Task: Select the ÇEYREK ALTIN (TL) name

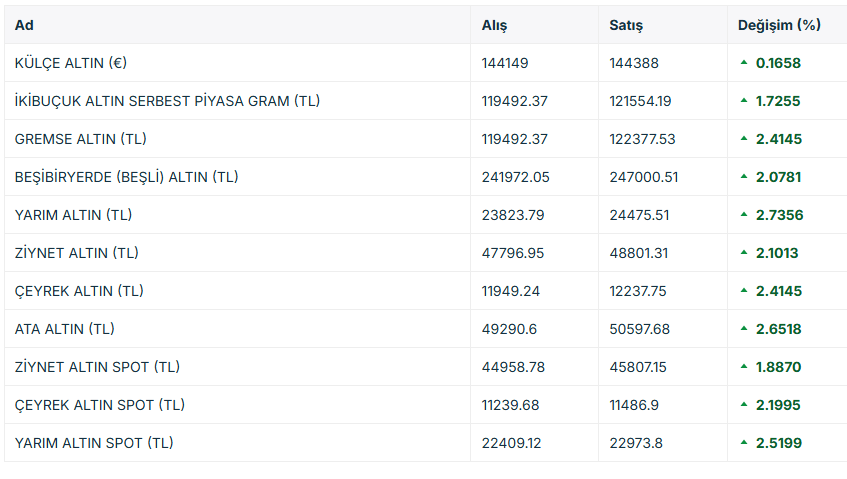Action: click(x=79, y=291)
